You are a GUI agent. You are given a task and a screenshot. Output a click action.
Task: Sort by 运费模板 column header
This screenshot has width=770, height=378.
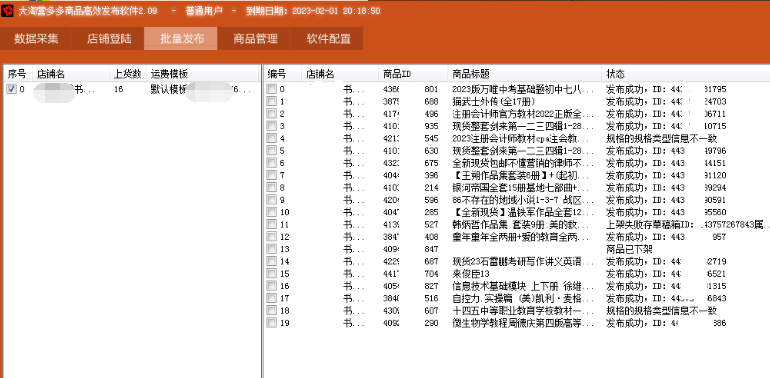[202, 74]
